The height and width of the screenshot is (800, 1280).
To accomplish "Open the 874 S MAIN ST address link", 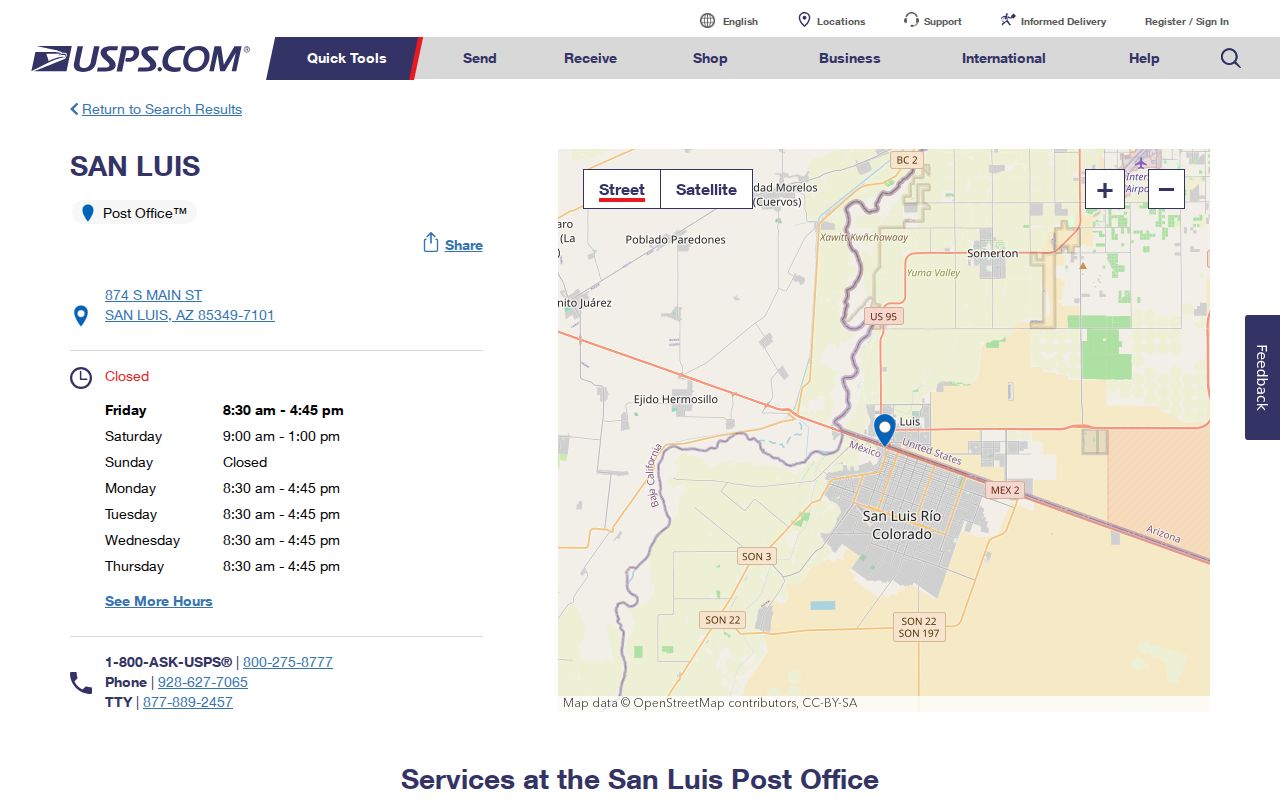I will pos(190,305).
